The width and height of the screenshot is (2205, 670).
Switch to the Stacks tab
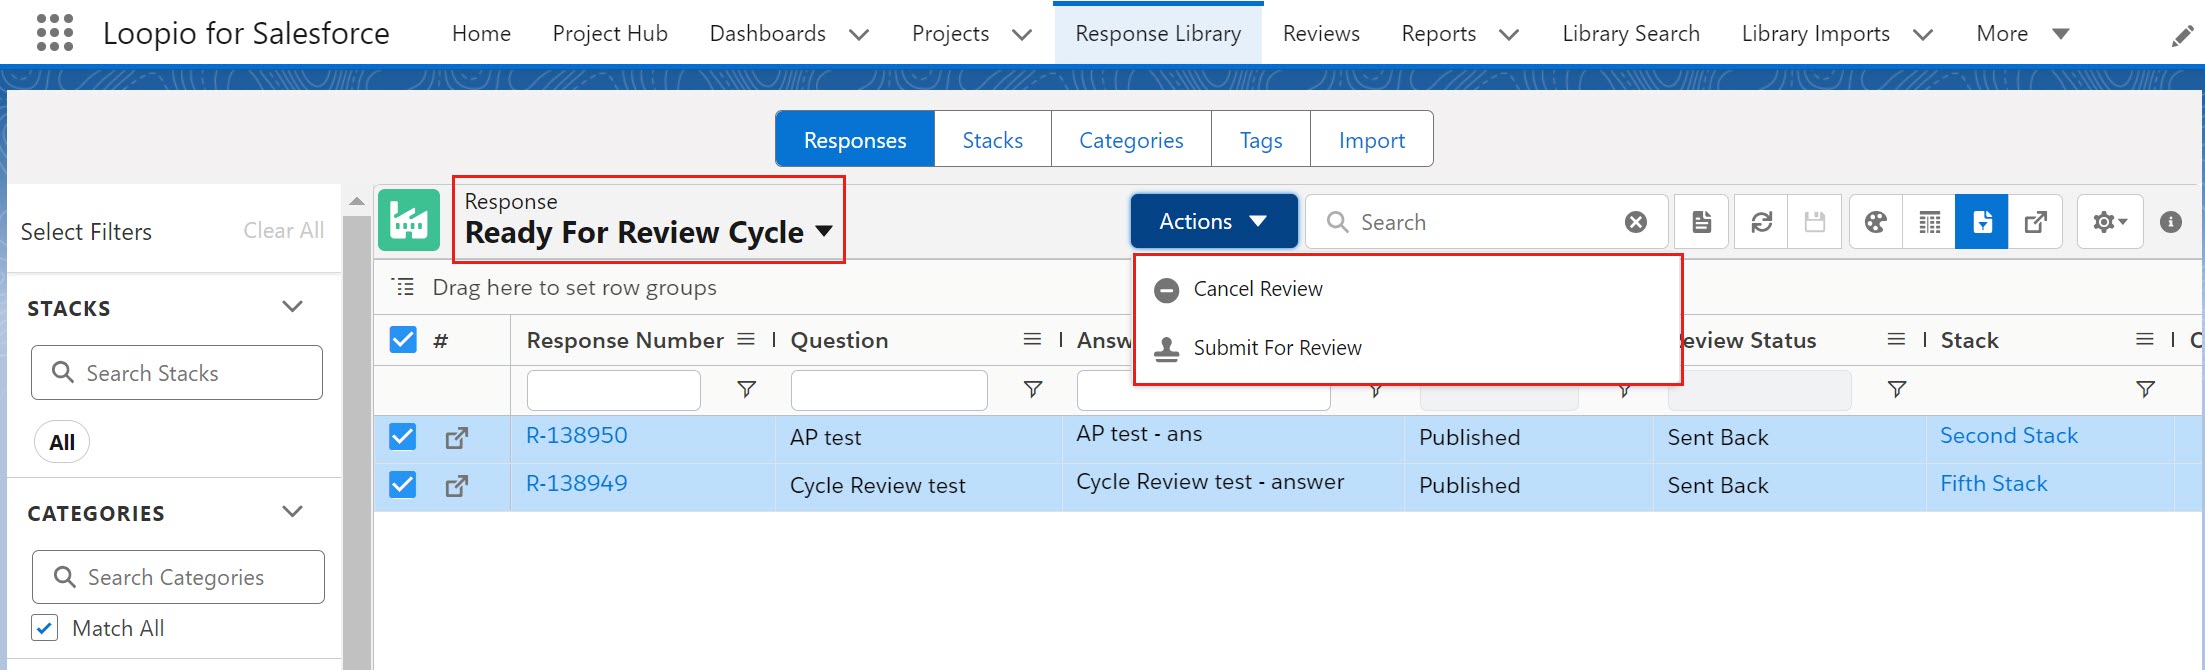(x=992, y=140)
